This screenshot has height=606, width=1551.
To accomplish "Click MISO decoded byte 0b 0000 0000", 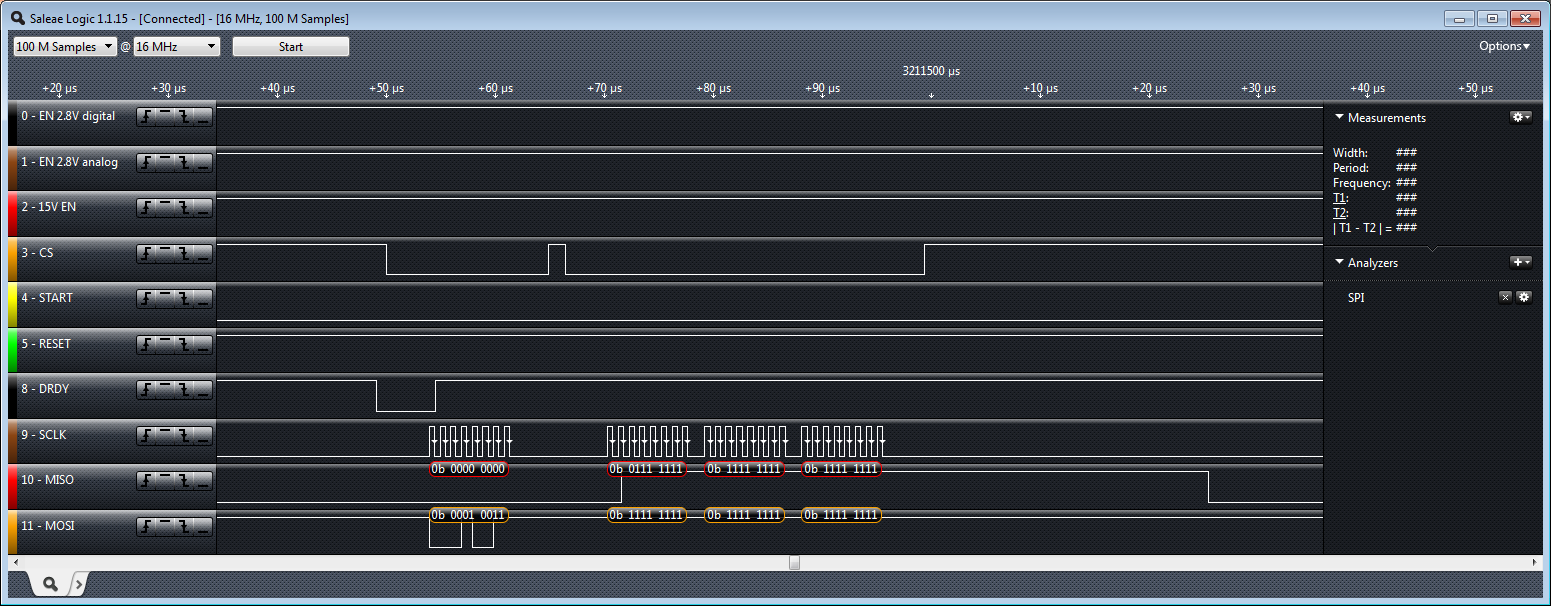I will click(469, 469).
